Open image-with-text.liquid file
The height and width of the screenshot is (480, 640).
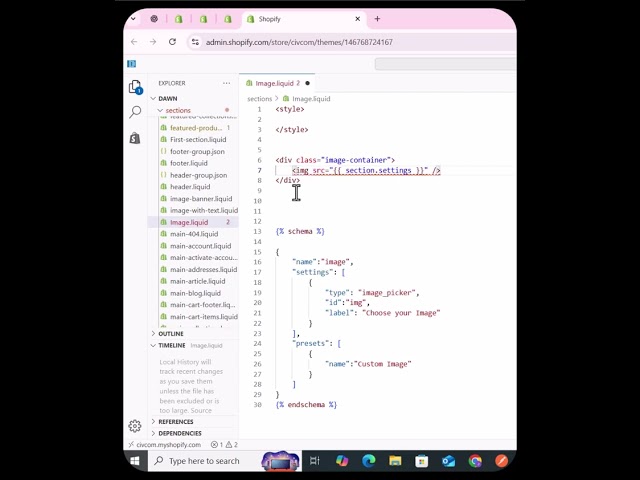point(204,211)
